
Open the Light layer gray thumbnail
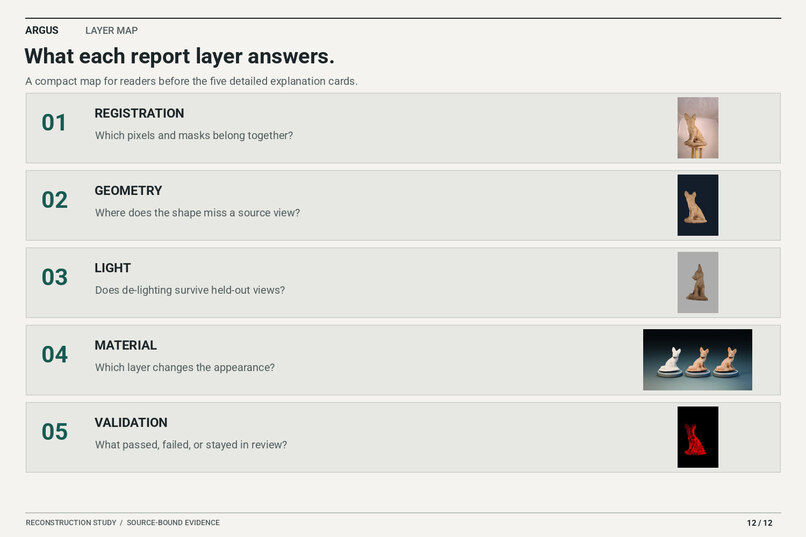coord(698,282)
